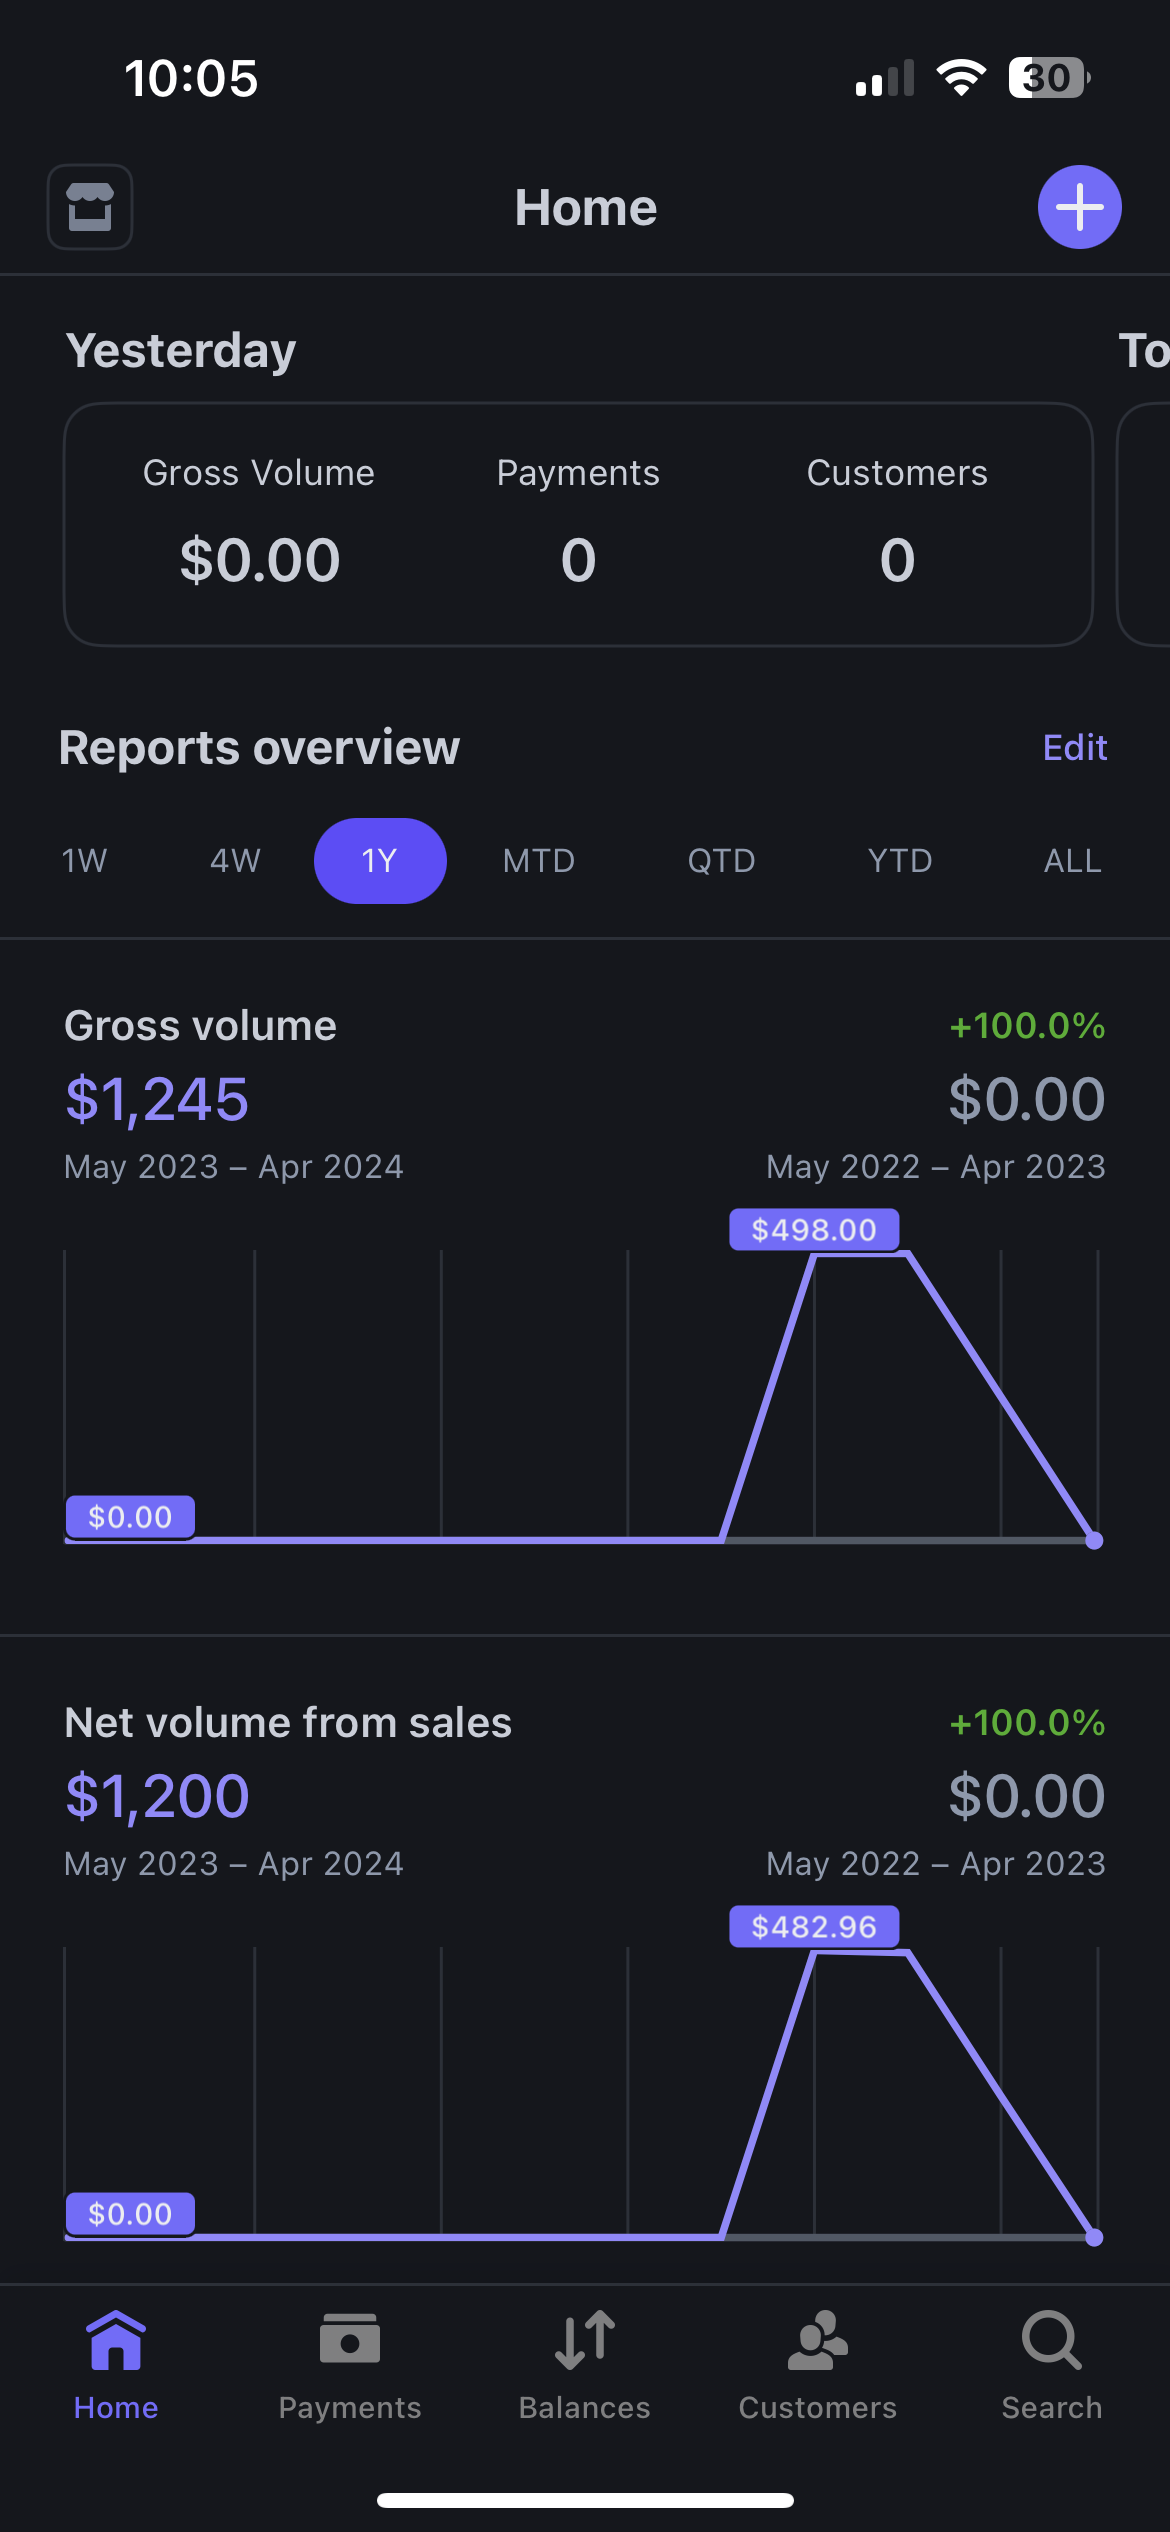Image resolution: width=1170 pixels, height=2532 pixels.
Task: Open the Balances arrows icon
Action: tap(584, 2341)
